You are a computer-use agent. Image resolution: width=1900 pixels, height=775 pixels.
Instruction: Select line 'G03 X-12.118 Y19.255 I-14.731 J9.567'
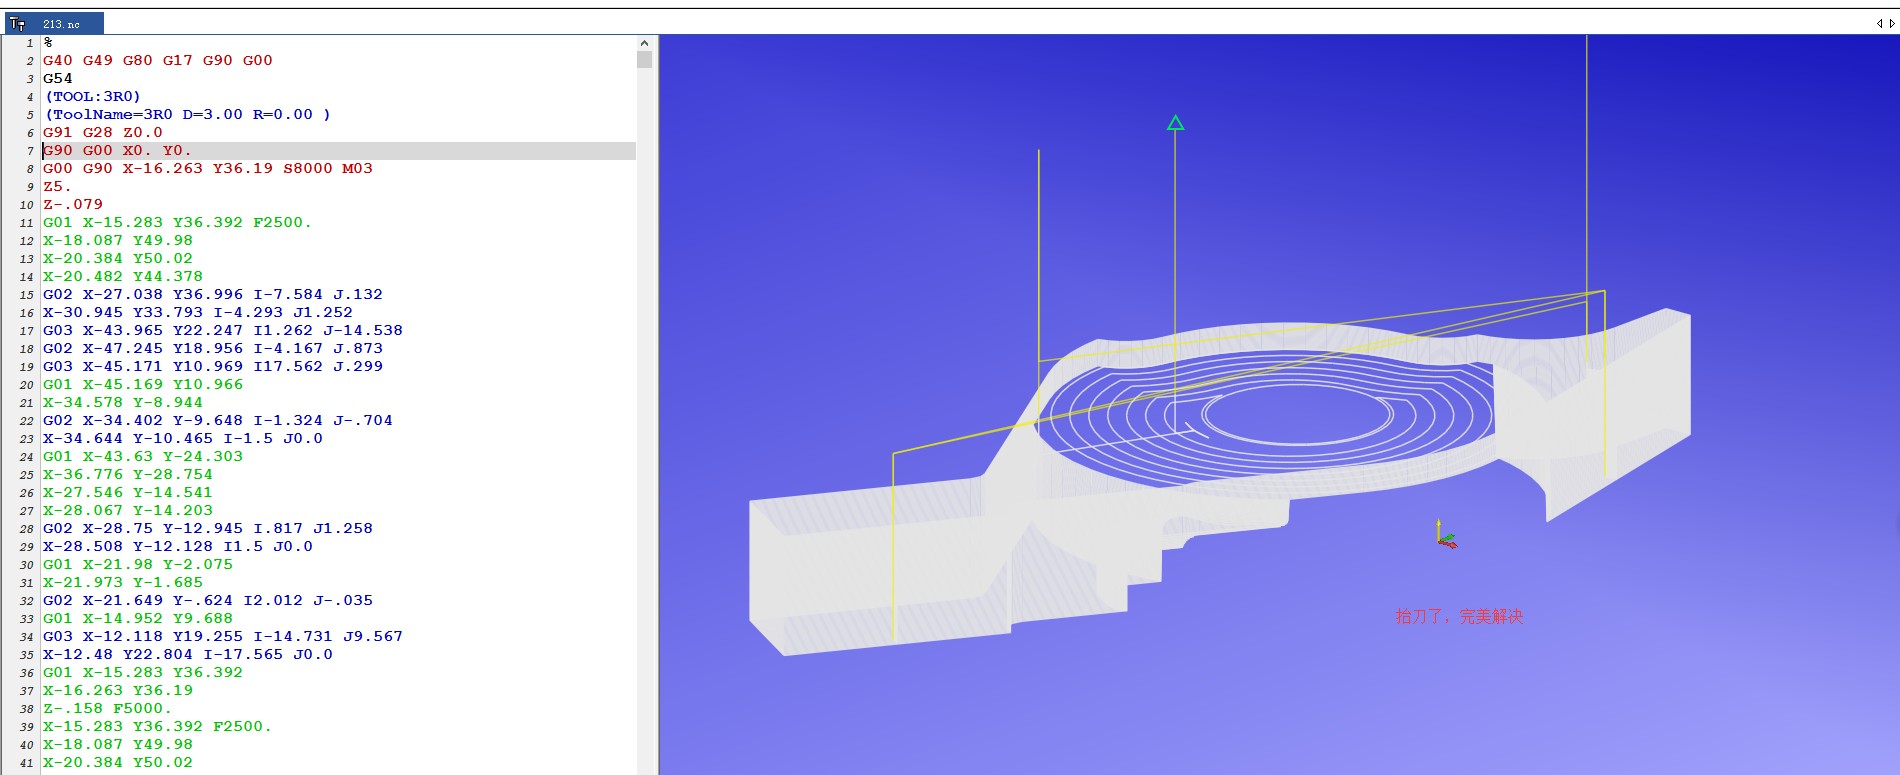(223, 636)
